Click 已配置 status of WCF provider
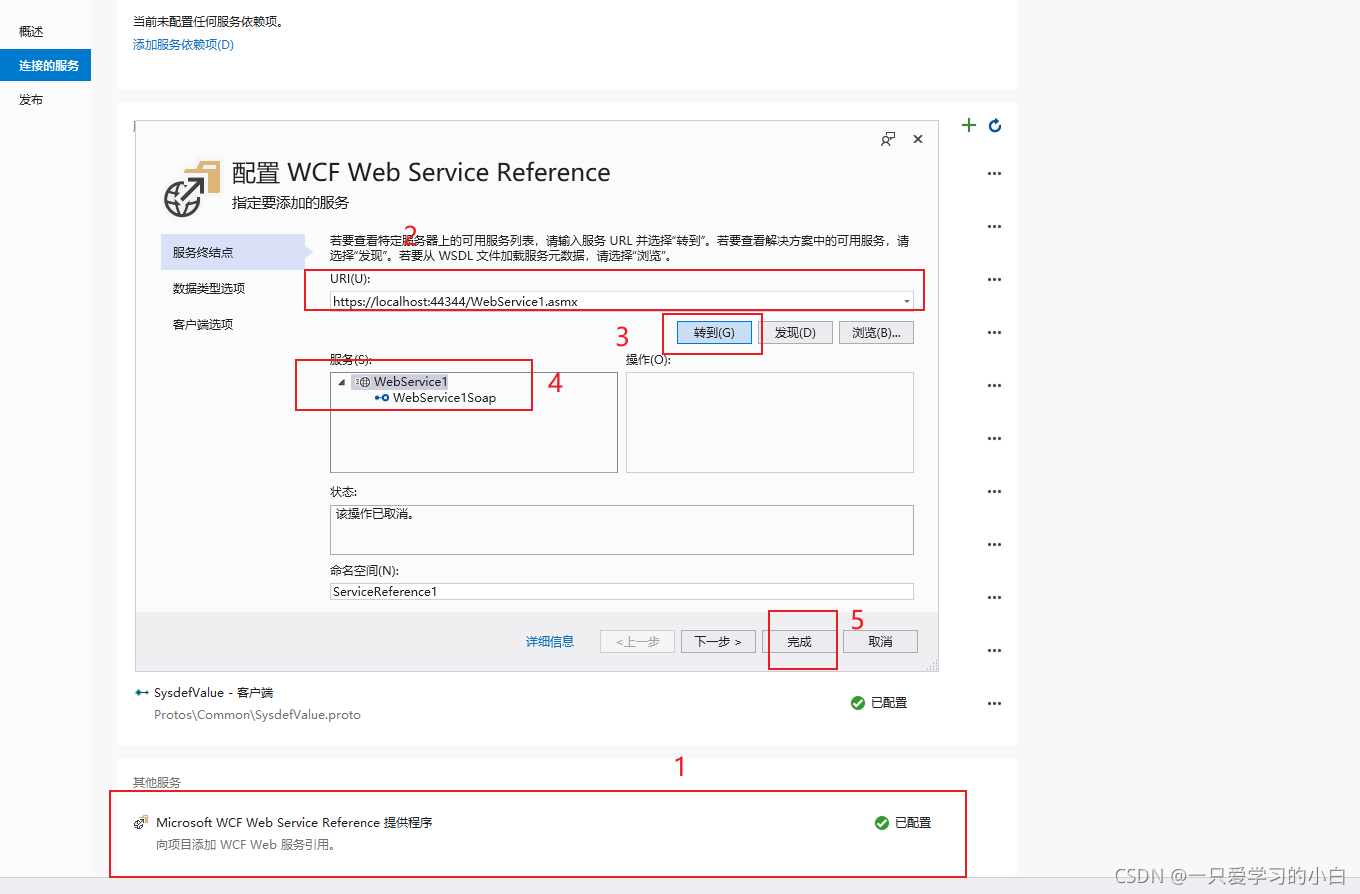Image resolution: width=1360 pixels, height=894 pixels. [903, 823]
